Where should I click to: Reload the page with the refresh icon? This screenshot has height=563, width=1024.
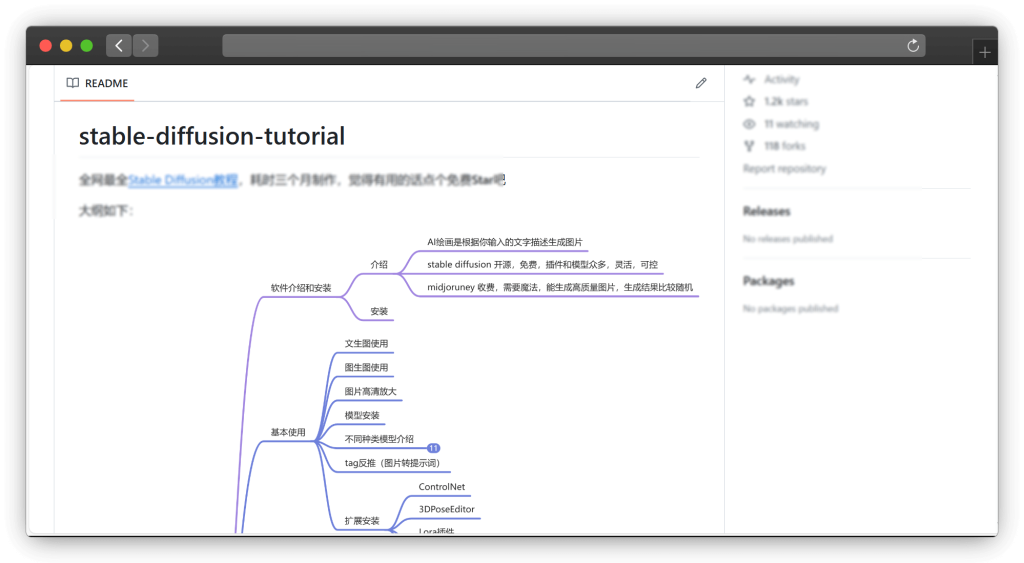[913, 46]
